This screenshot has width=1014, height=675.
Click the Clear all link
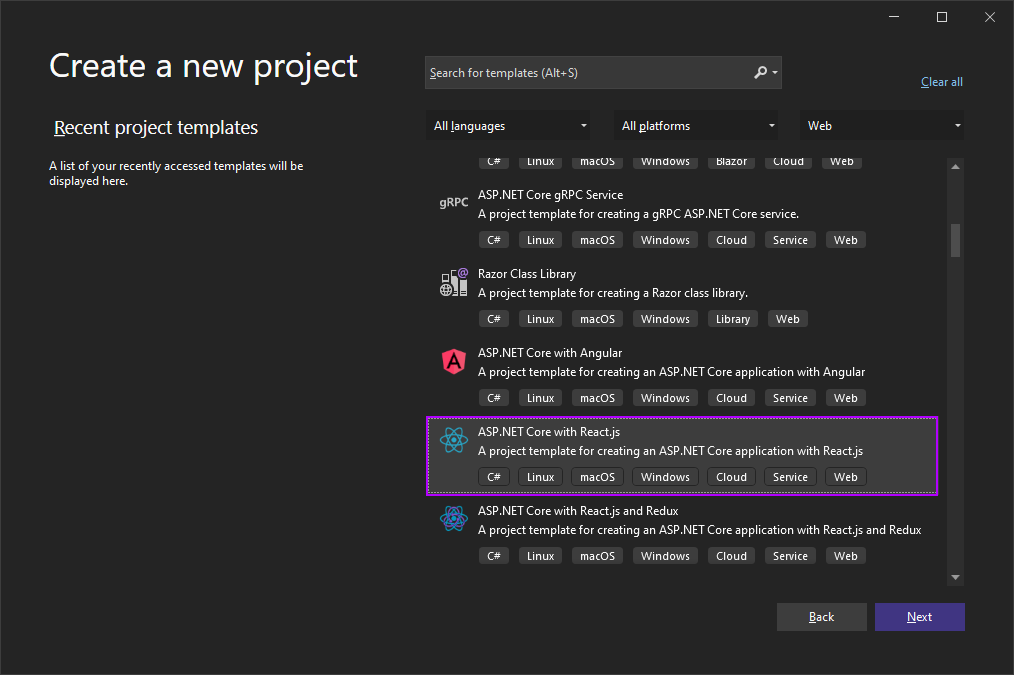942,81
